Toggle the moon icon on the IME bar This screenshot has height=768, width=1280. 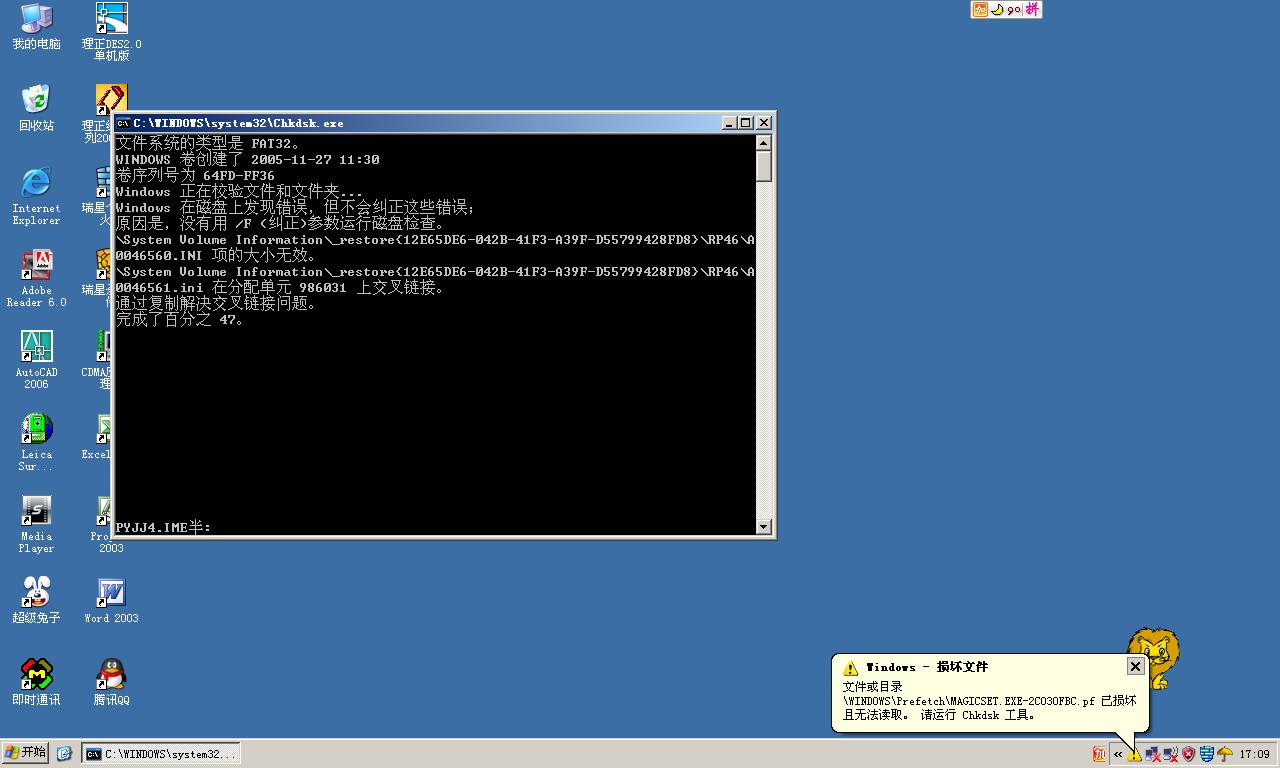[x=997, y=9]
